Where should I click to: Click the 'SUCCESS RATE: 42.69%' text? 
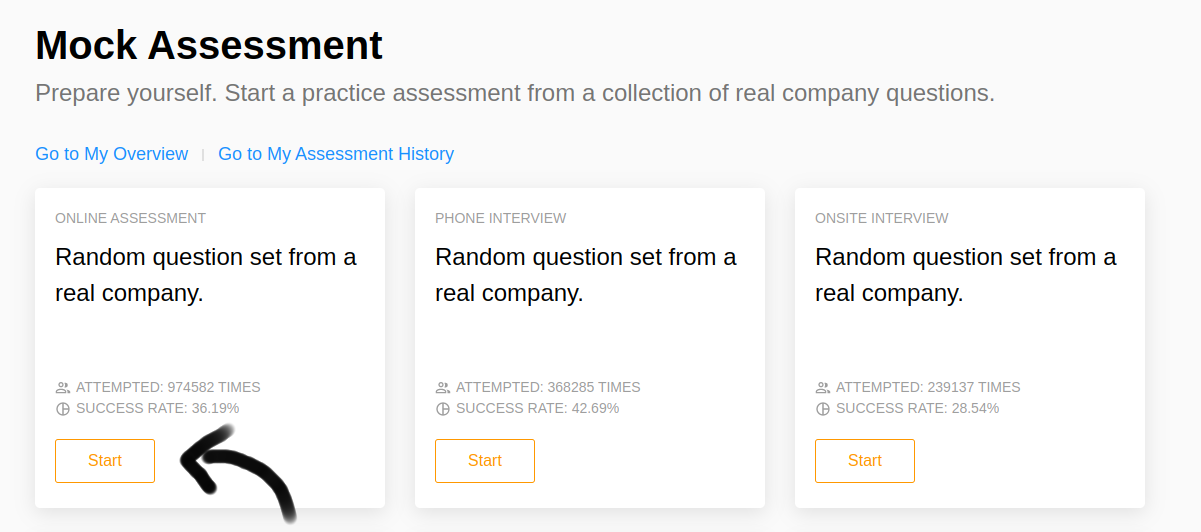click(537, 409)
